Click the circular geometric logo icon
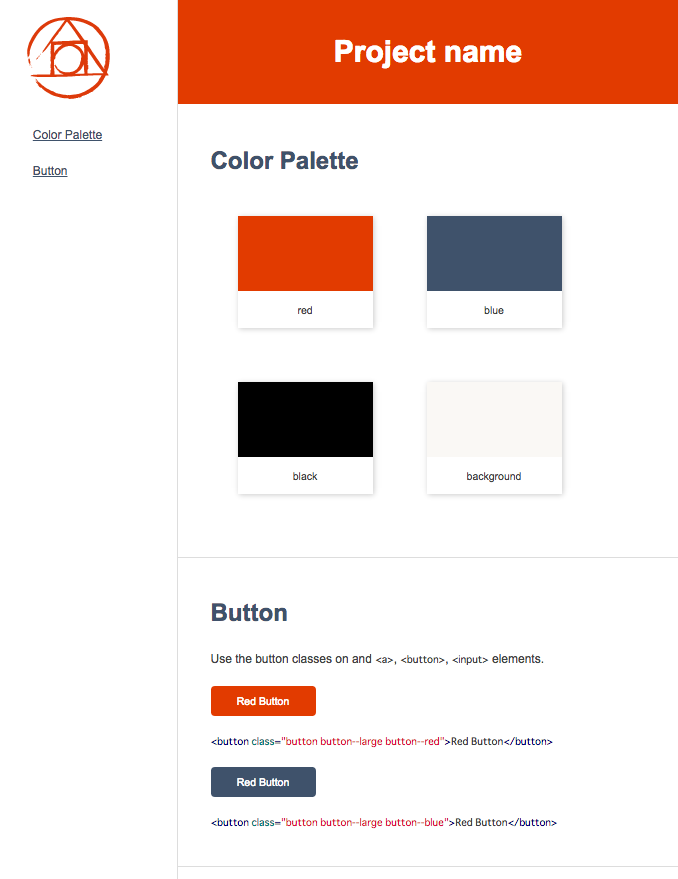 (x=68, y=58)
